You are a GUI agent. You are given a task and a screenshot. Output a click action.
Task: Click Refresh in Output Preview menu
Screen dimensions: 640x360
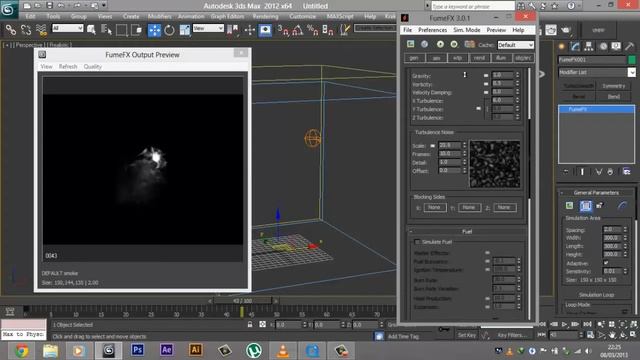[68, 67]
